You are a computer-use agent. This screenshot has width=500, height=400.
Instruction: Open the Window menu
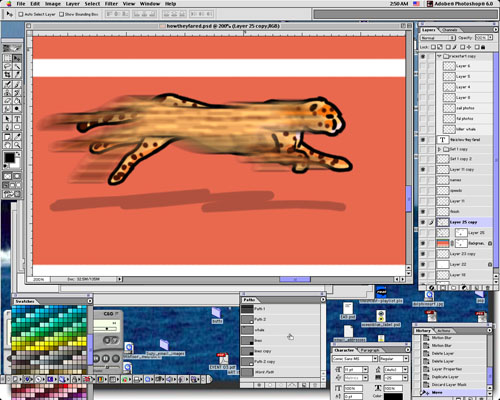[150, 4]
